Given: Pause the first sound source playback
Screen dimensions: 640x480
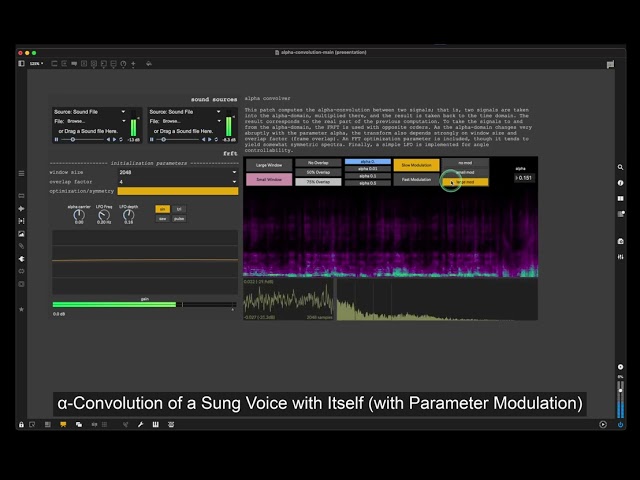Looking at the screenshot, I should [x=56, y=140].
